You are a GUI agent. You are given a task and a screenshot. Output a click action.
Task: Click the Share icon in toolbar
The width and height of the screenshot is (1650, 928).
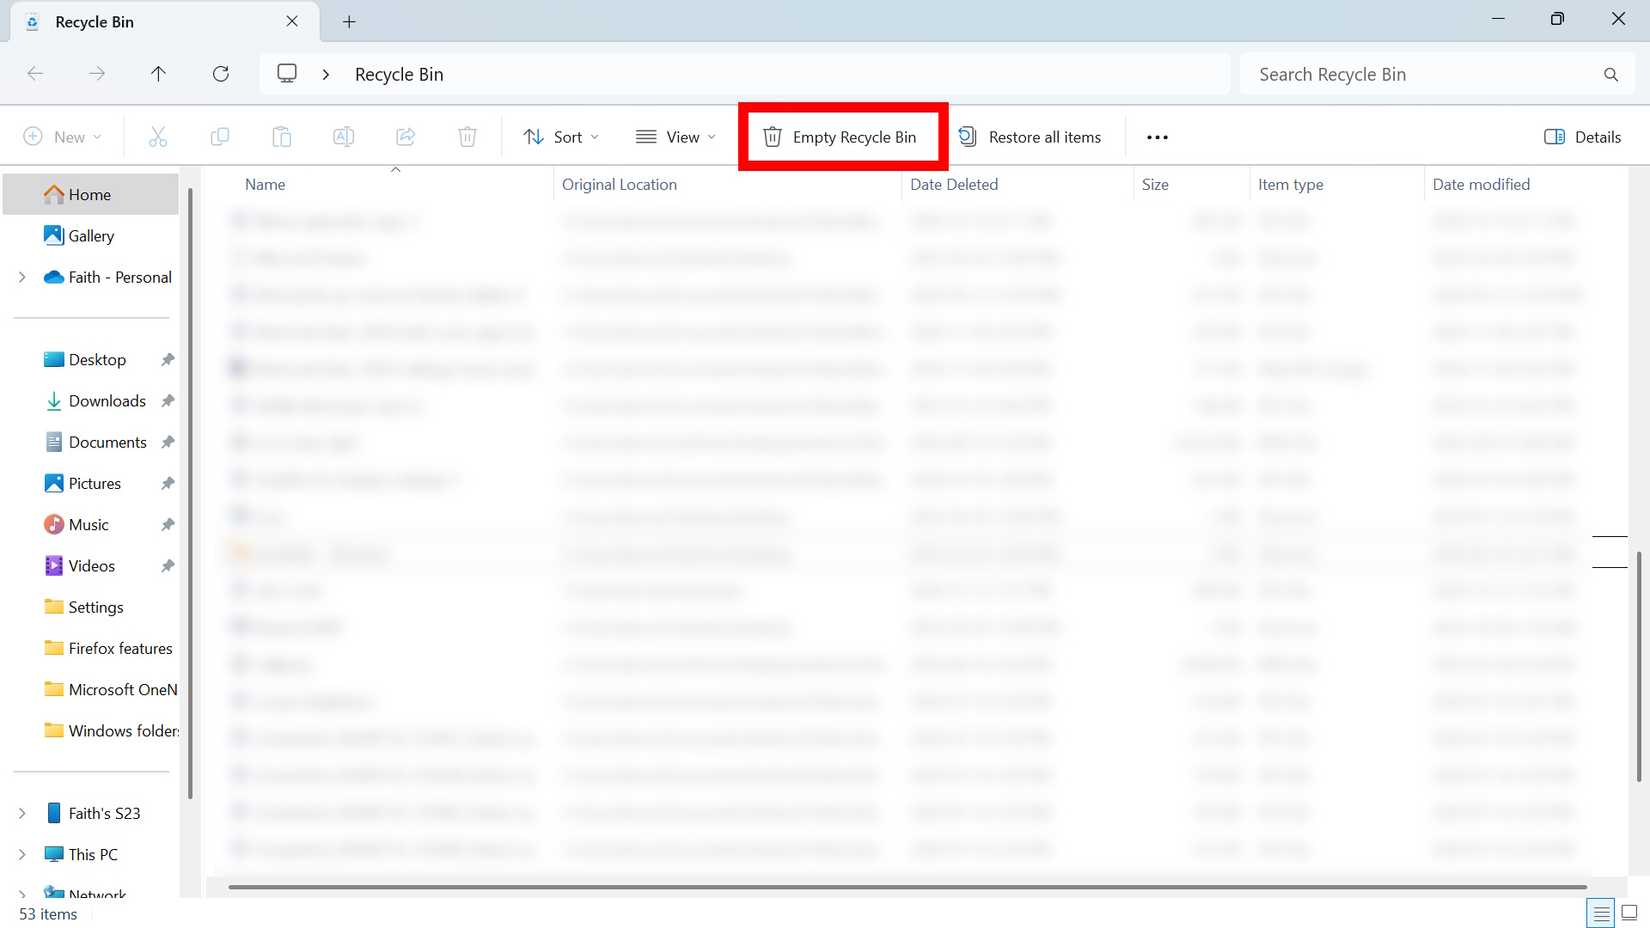(x=406, y=137)
